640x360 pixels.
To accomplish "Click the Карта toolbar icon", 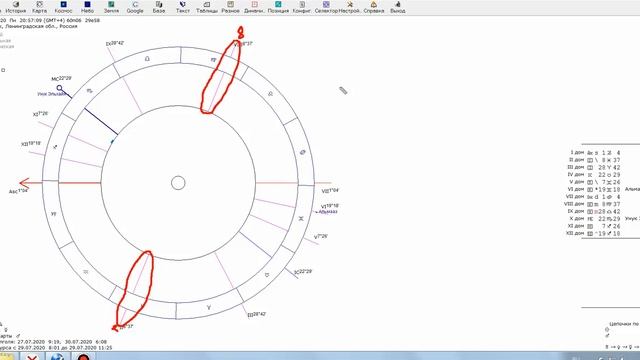I will pos(40,7).
